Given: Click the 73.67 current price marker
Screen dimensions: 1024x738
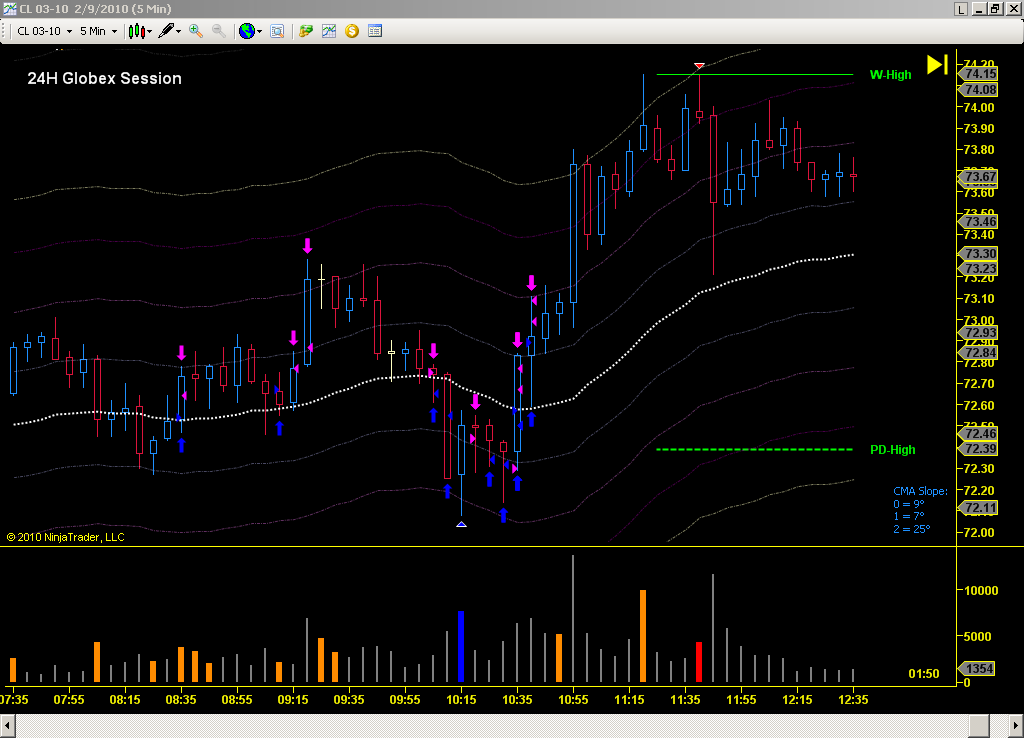Looking at the screenshot, I should (979, 176).
